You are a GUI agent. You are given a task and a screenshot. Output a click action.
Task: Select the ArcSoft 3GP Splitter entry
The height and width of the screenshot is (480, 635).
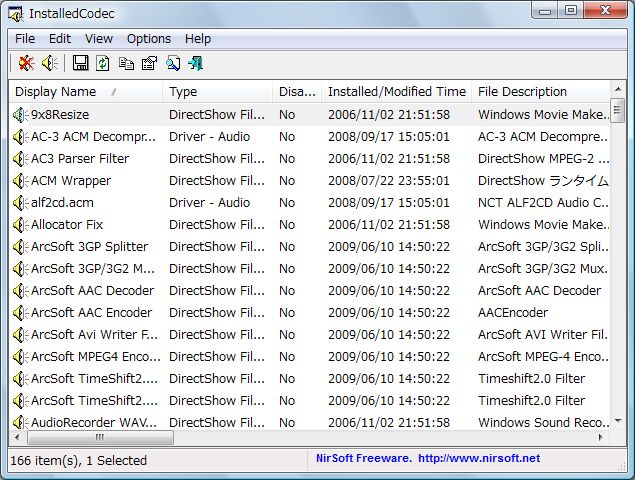(x=89, y=247)
